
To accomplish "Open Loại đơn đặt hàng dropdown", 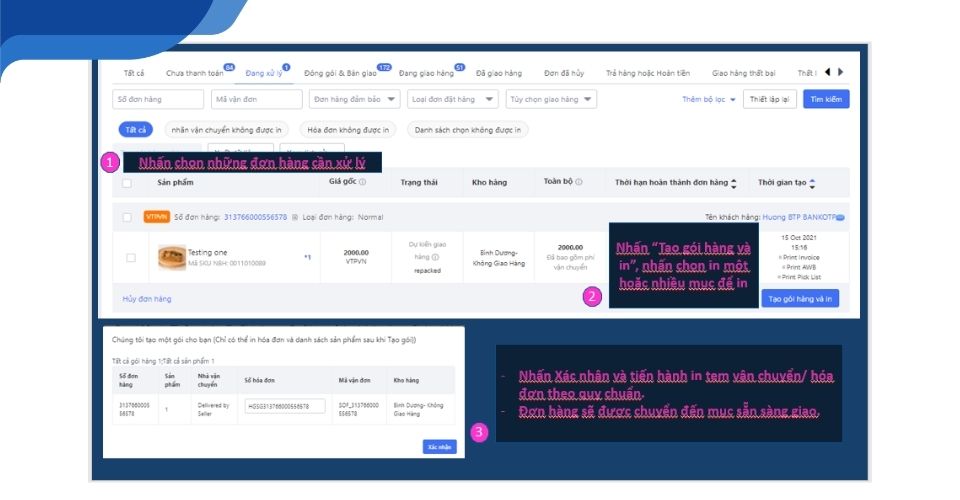I will point(452,99).
